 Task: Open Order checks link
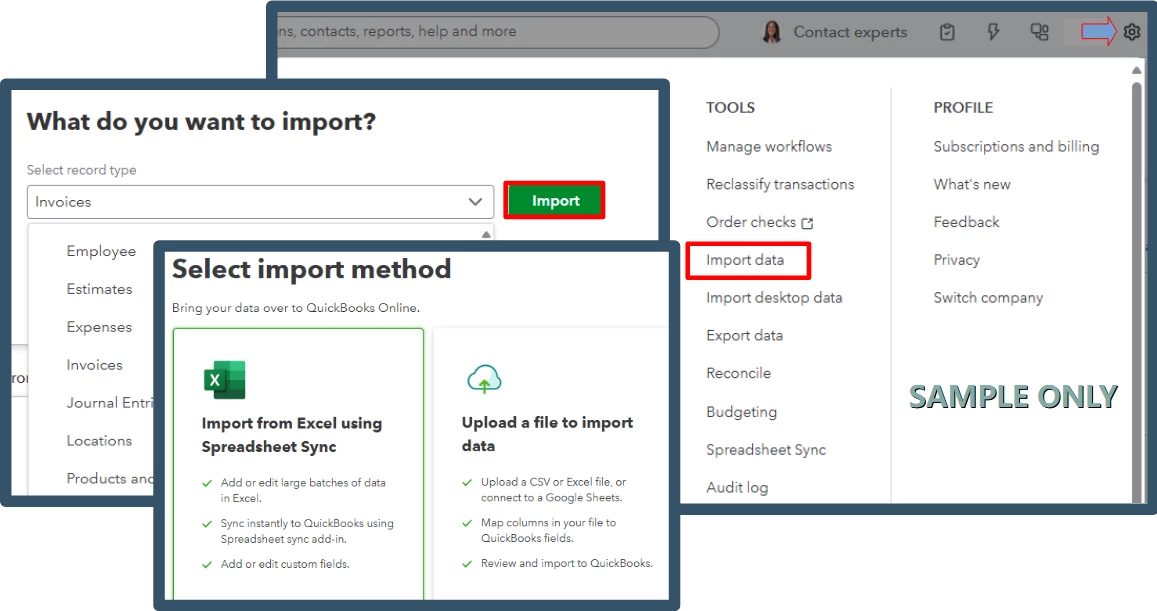coord(751,222)
